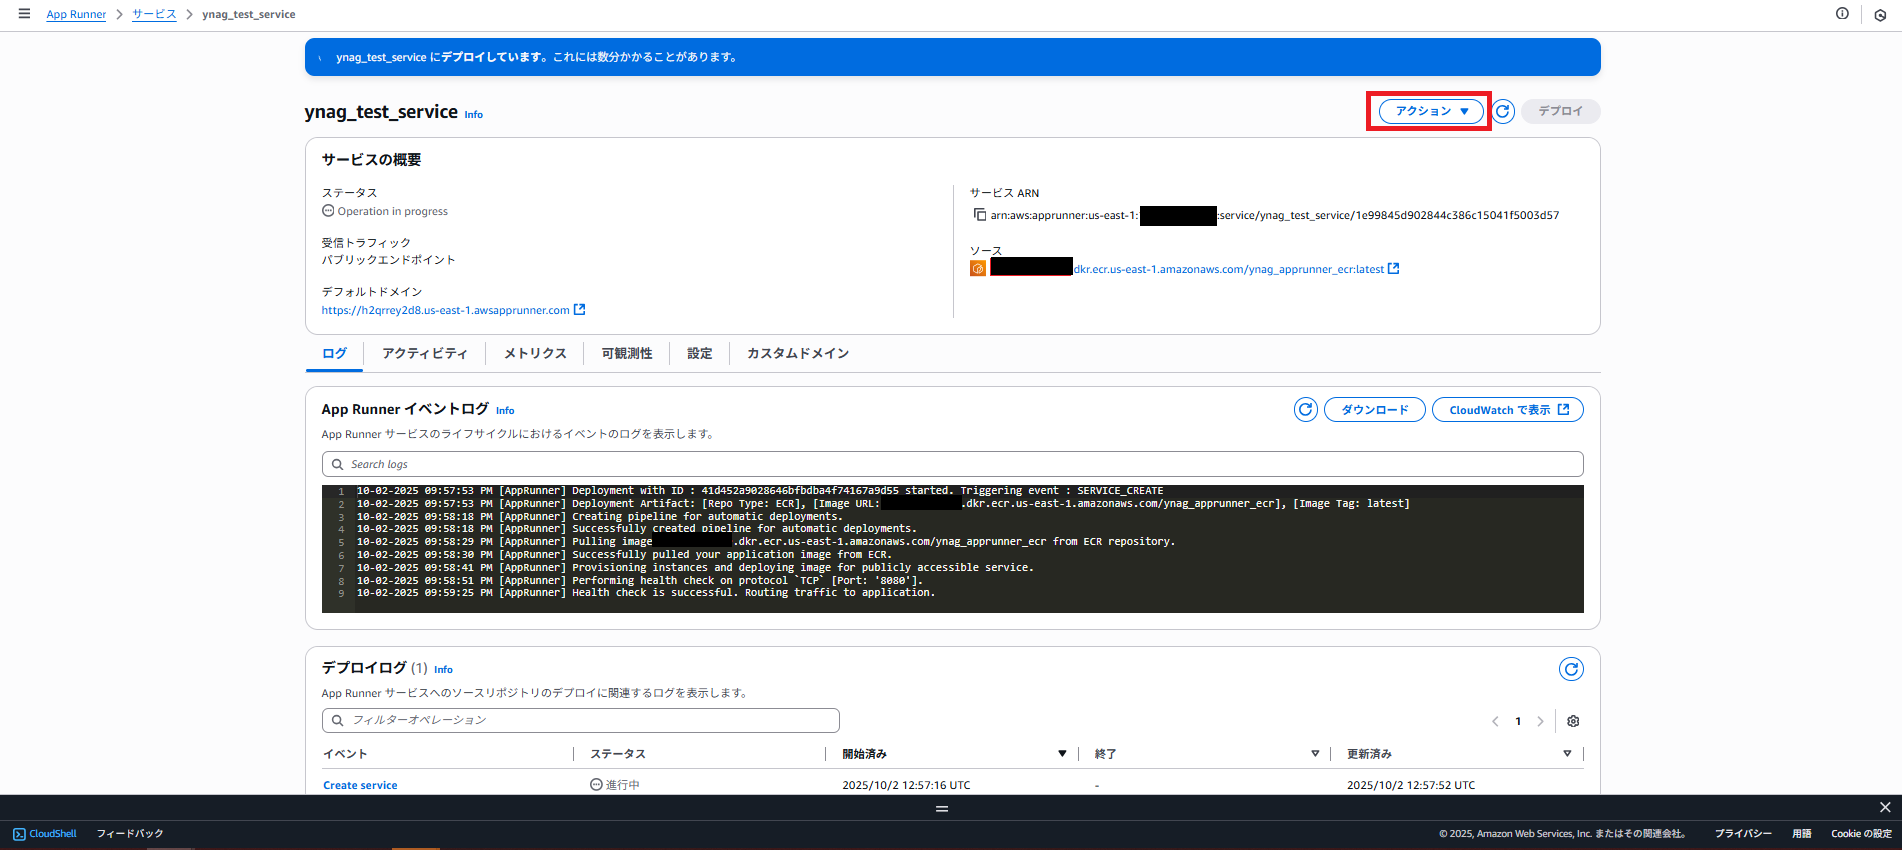
Task: Click the 2025/10/2 12:57:16 UTC start time
Action: pyautogui.click(x=906, y=786)
